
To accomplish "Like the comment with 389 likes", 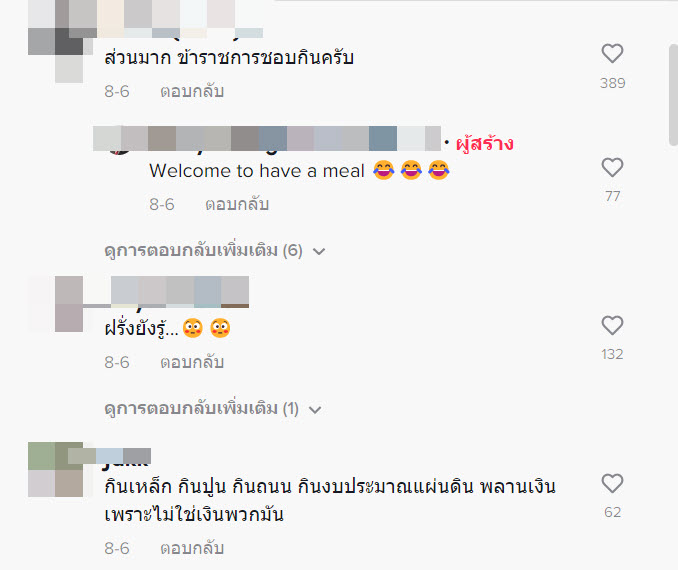I will pyautogui.click(x=612, y=54).
